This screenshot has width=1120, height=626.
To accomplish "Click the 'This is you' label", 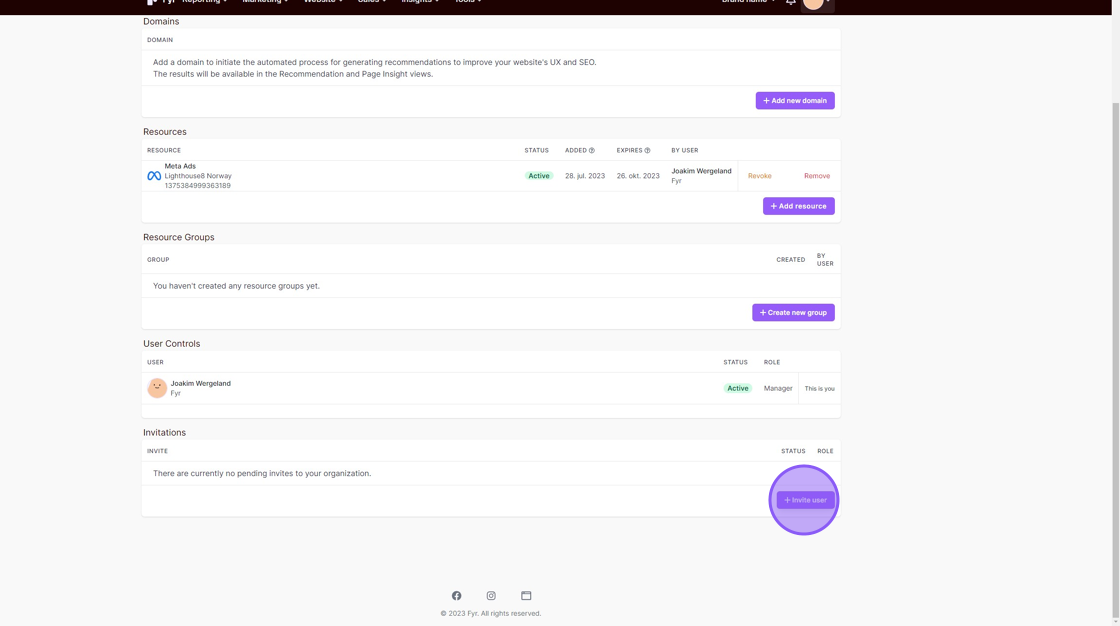I will pos(819,389).
